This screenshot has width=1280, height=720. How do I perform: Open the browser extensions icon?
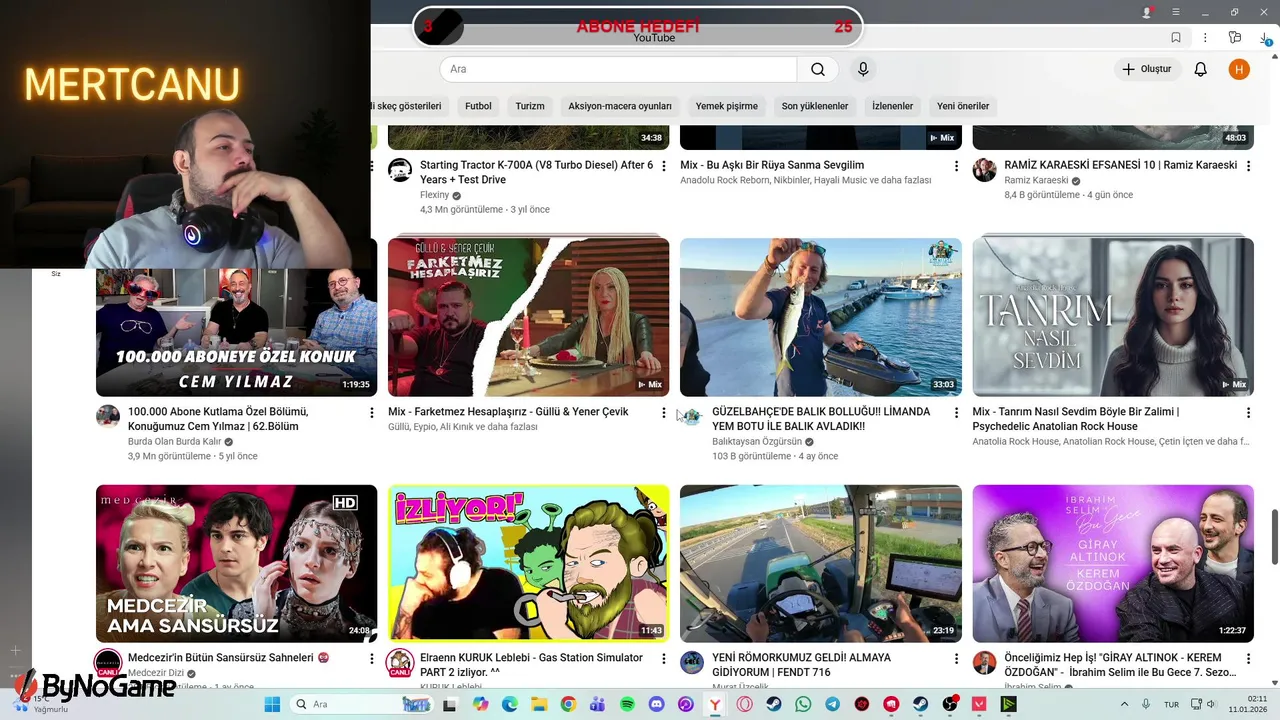[x=1235, y=38]
